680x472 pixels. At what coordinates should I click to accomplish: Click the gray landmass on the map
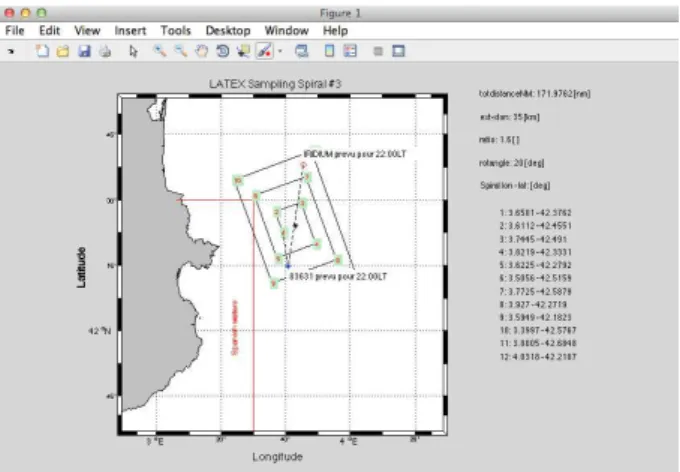pyautogui.click(x=145, y=260)
